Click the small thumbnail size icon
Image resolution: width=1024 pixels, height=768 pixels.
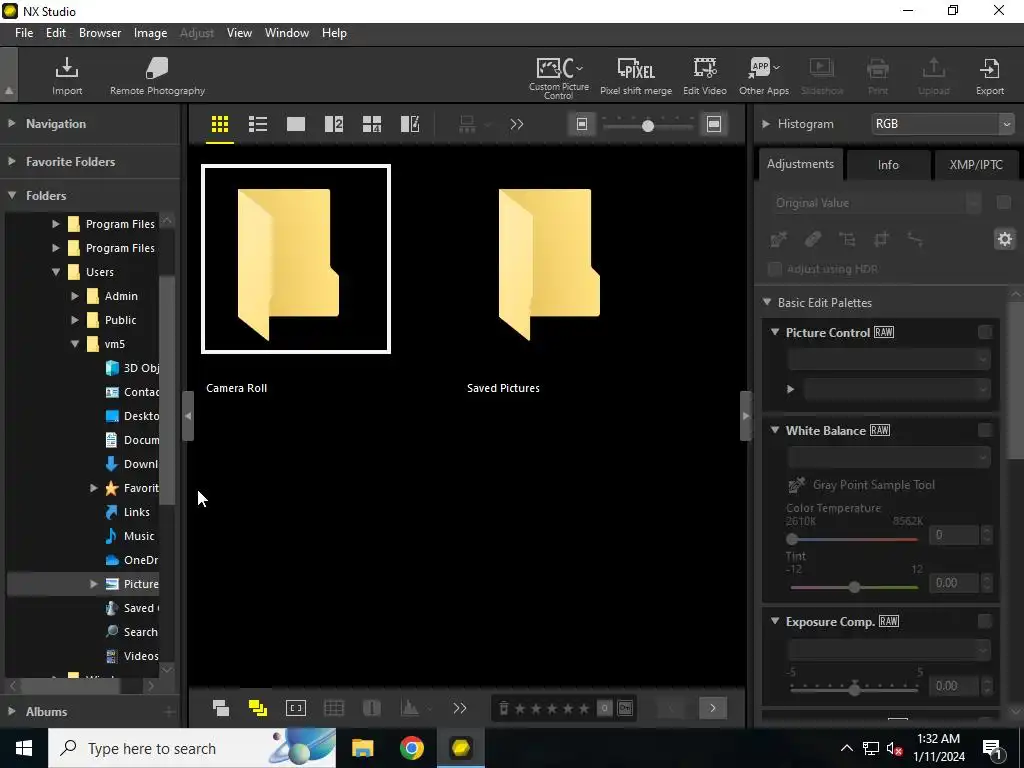coord(582,124)
